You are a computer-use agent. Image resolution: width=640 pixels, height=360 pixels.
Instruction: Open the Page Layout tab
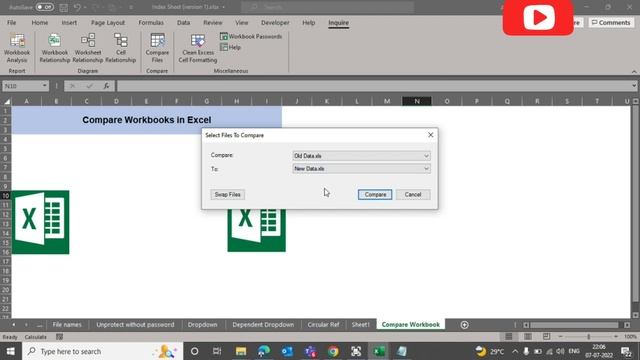(x=108, y=23)
